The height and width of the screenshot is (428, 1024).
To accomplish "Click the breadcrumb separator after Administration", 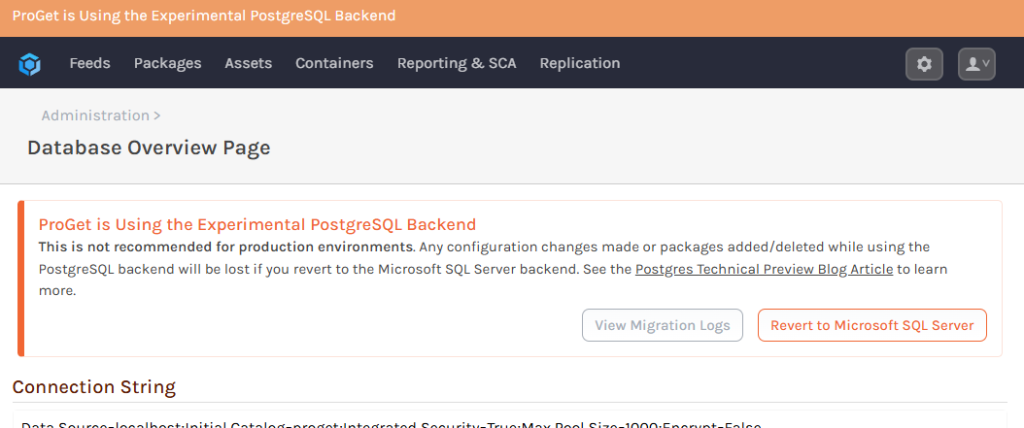I will tap(157, 116).
